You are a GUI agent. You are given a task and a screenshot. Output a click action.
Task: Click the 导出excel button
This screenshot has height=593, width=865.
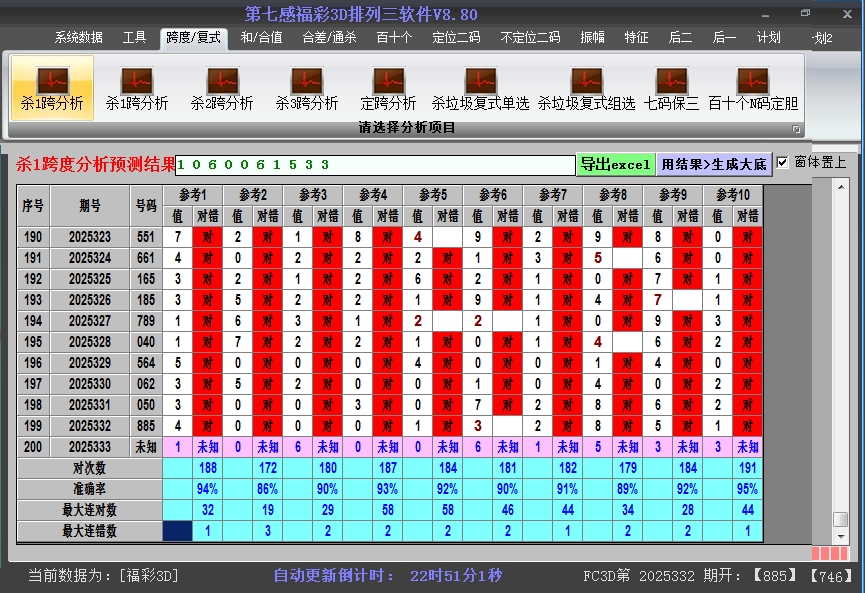615,162
